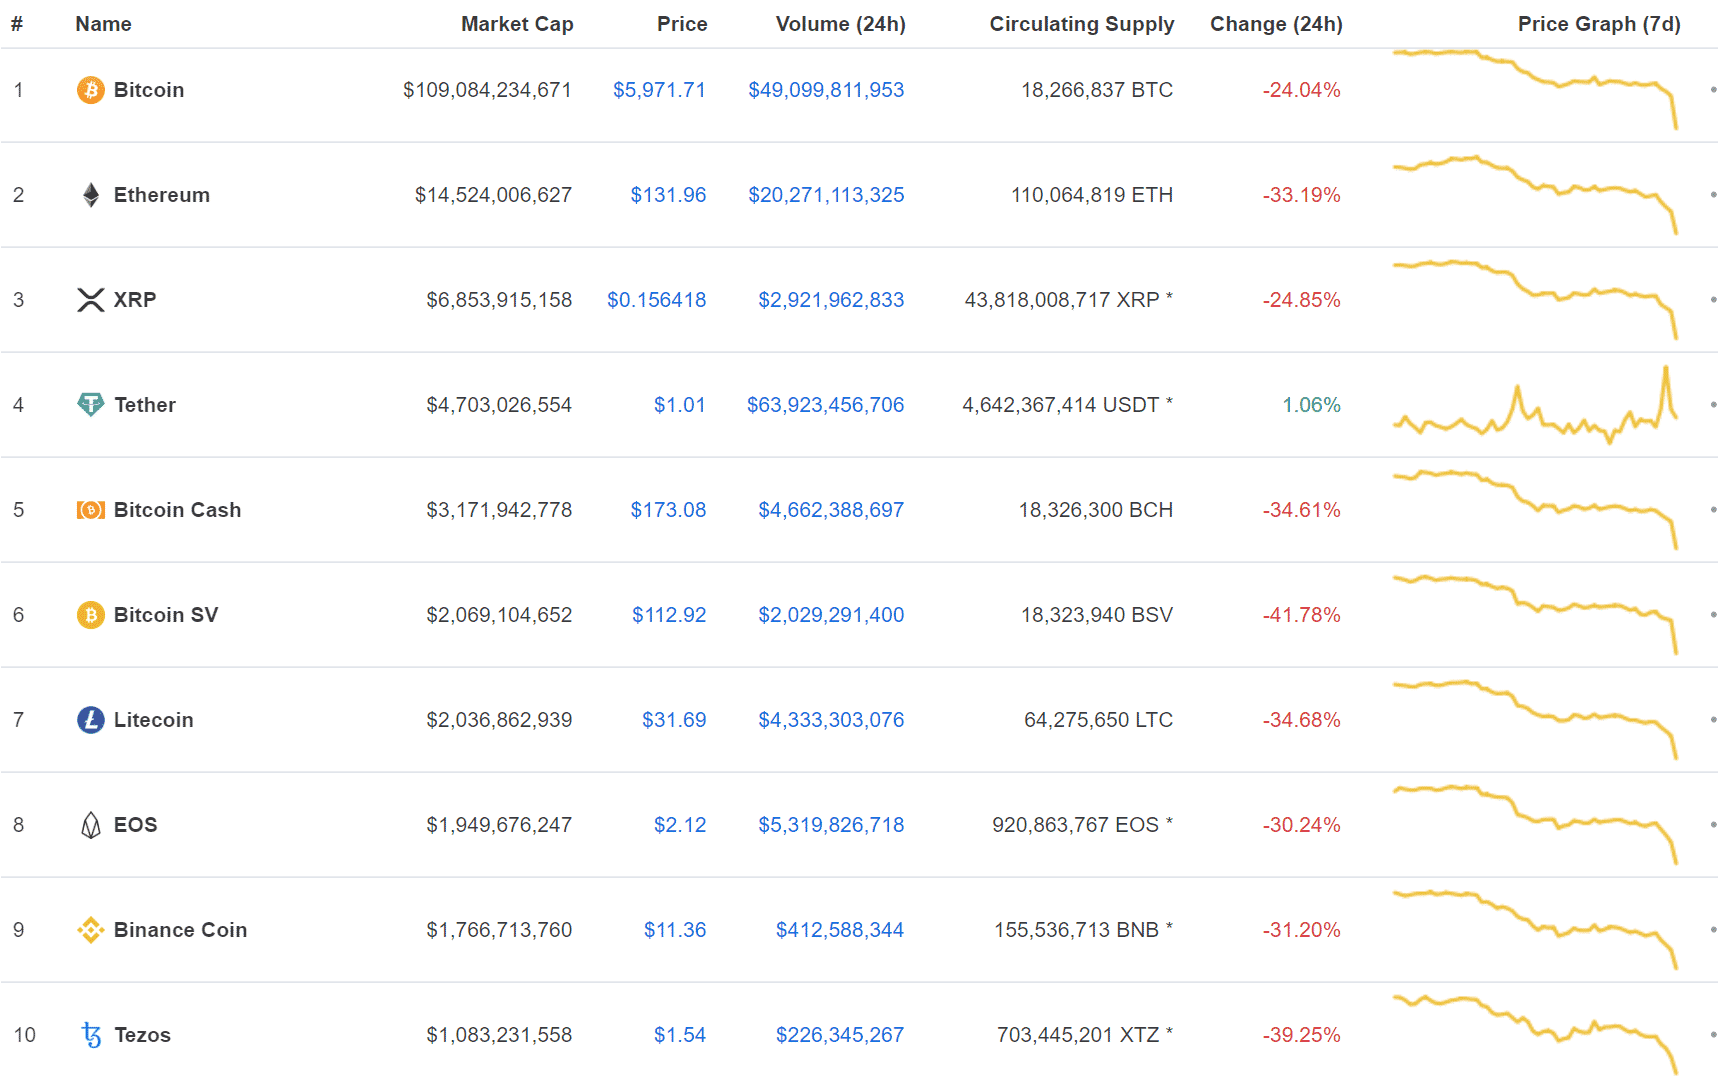The width and height of the screenshot is (1718, 1076).
Task: Sort by Change (24h) column header
Action: (x=1276, y=24)
